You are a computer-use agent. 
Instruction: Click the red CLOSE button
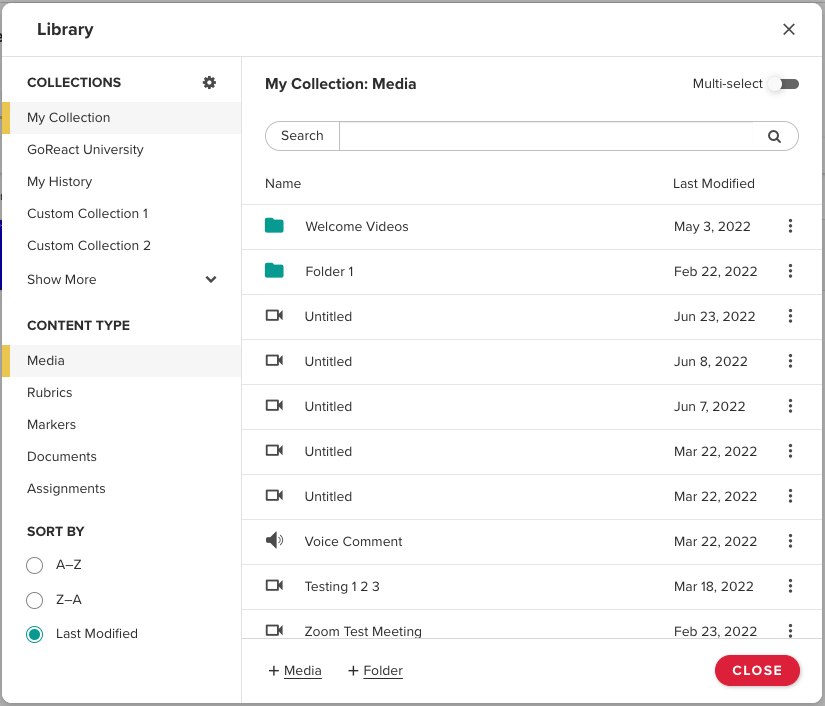click(x=757, y=671)
